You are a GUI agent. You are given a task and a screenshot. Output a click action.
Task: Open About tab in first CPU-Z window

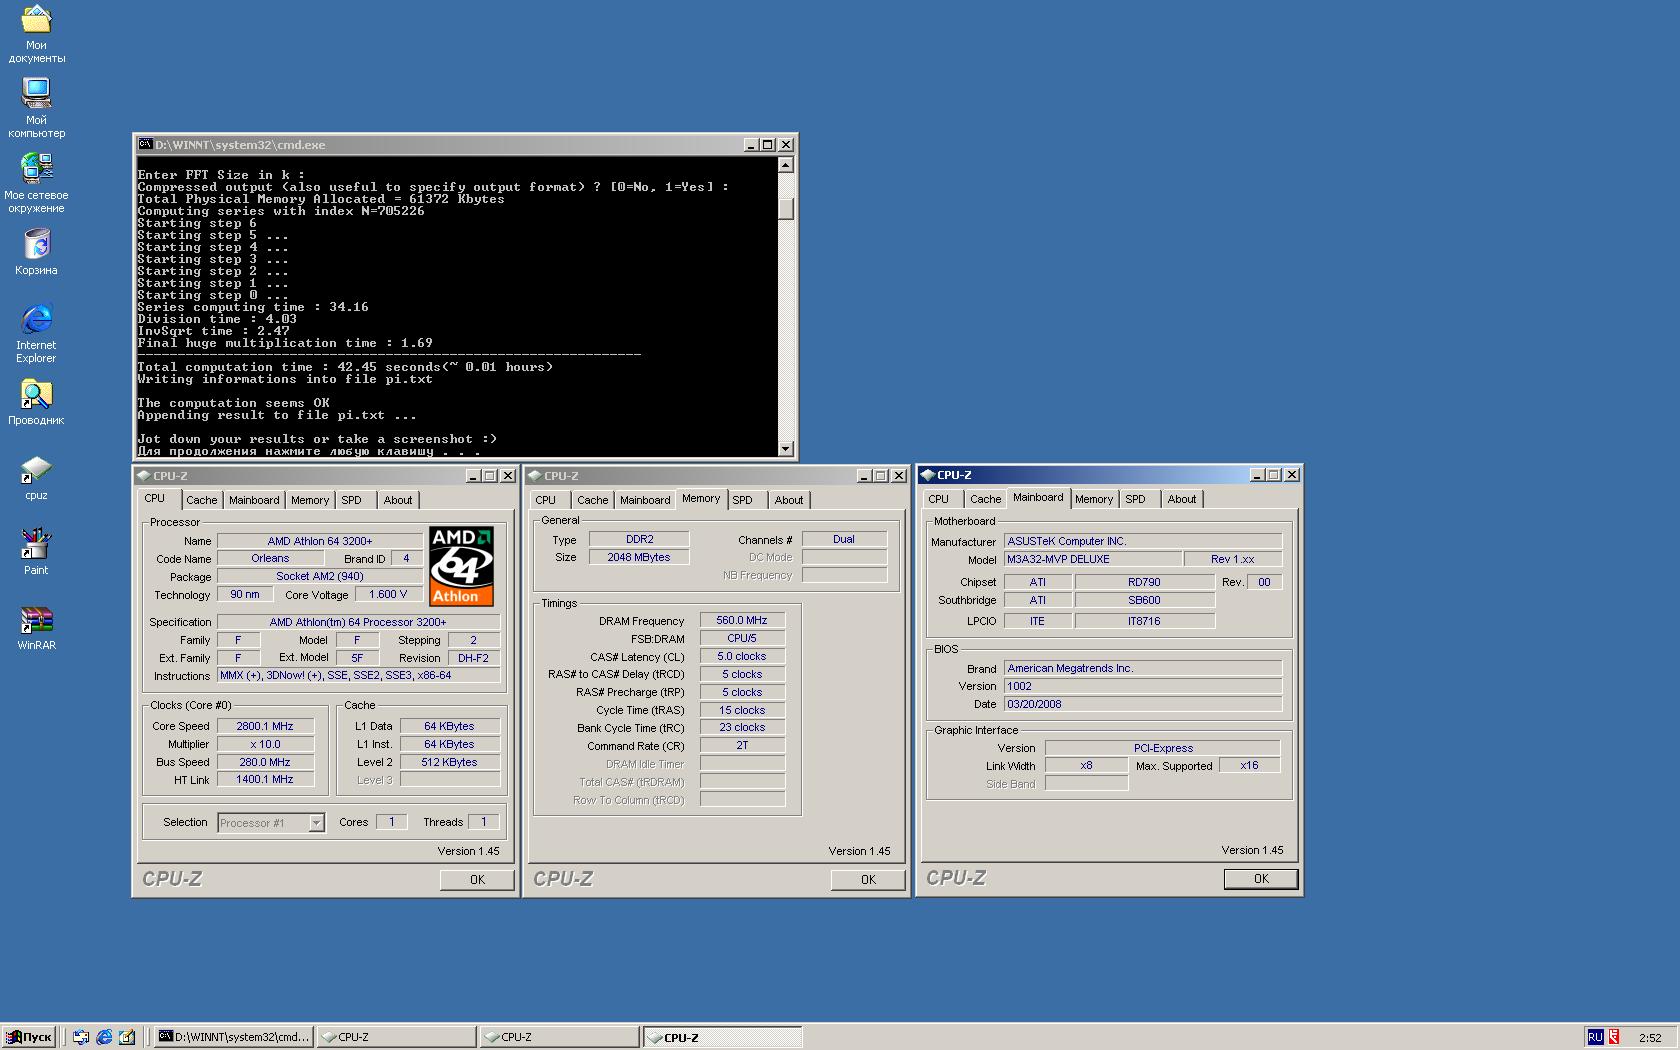pos(398,500)
